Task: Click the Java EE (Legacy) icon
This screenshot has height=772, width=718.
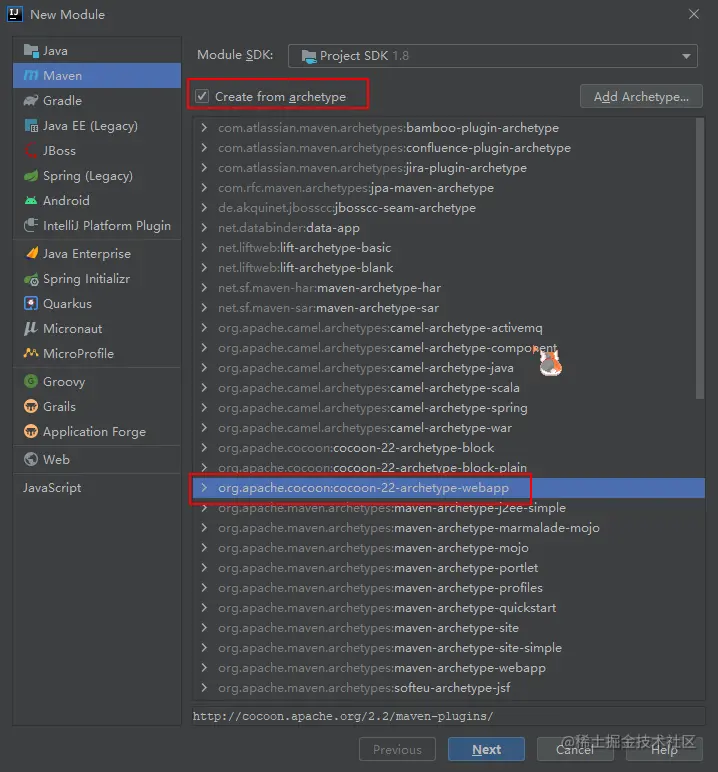Action: [31, 126]
